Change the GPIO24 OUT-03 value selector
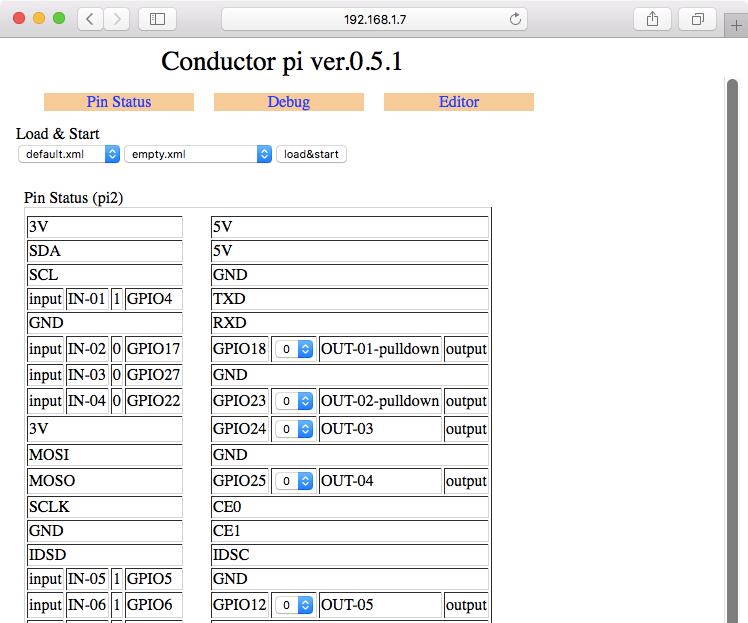Screen dimensions: 748x623 click(294, 429)
